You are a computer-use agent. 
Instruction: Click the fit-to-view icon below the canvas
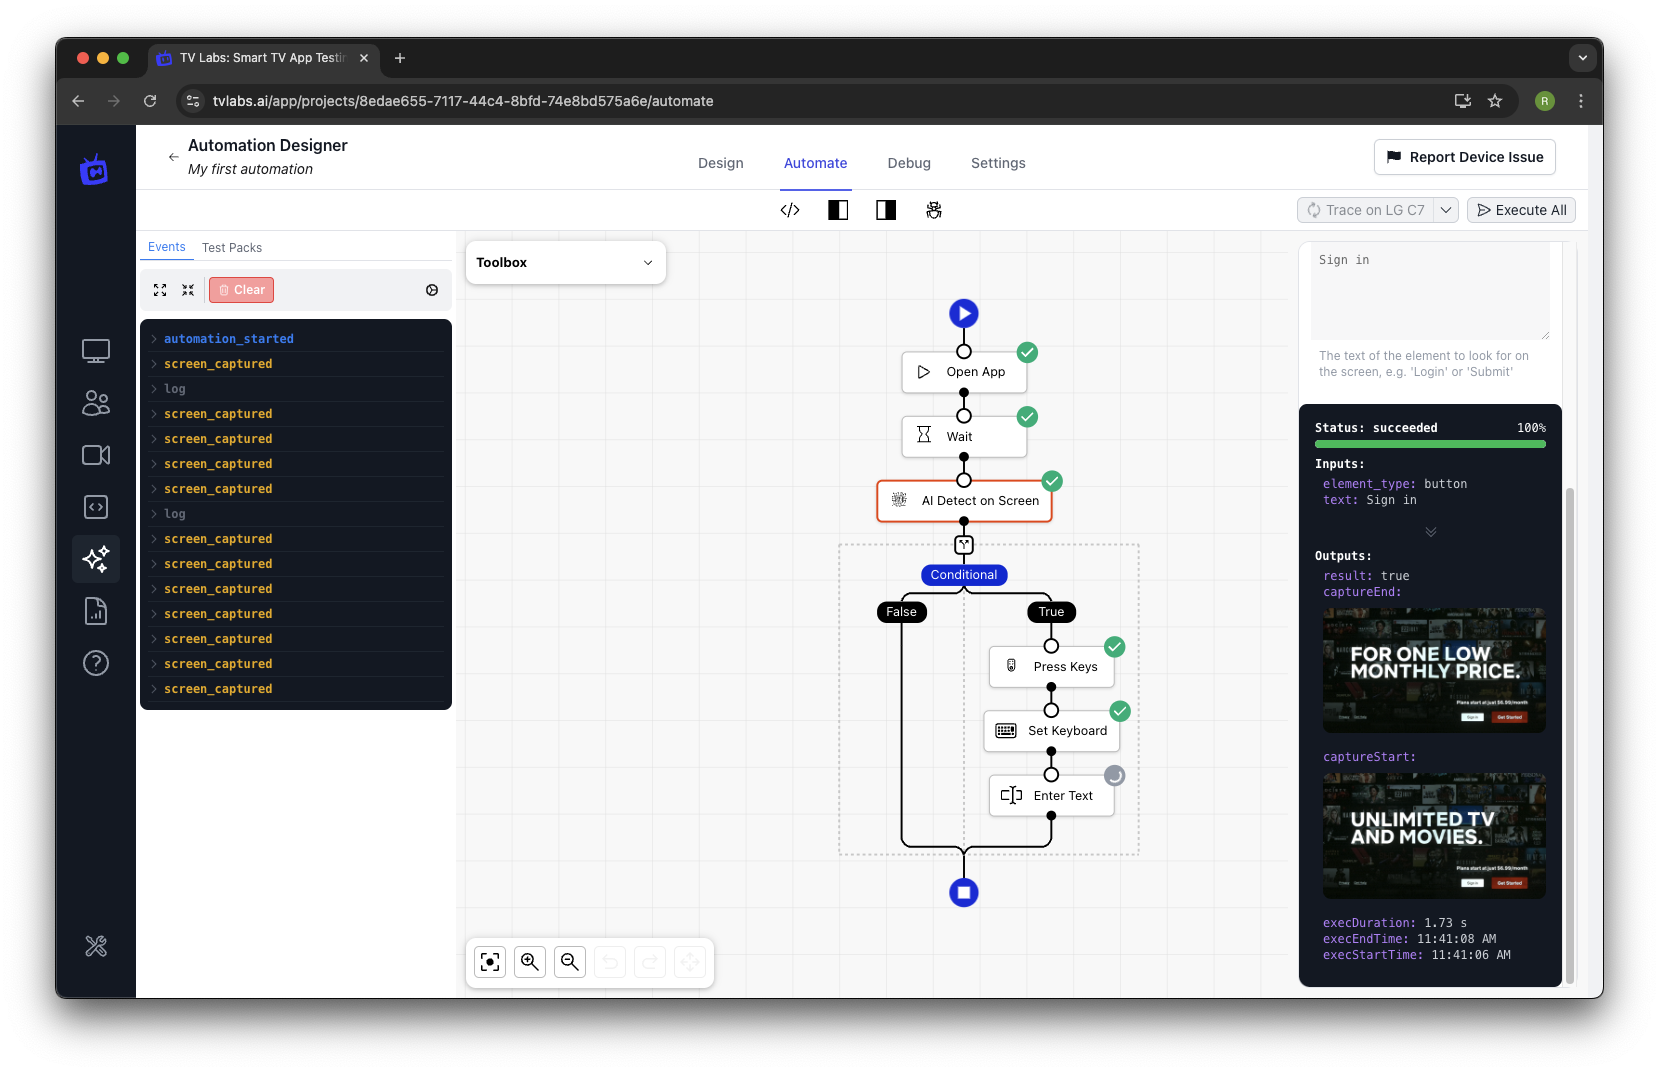pyautogui.click(x=489, y=962)
